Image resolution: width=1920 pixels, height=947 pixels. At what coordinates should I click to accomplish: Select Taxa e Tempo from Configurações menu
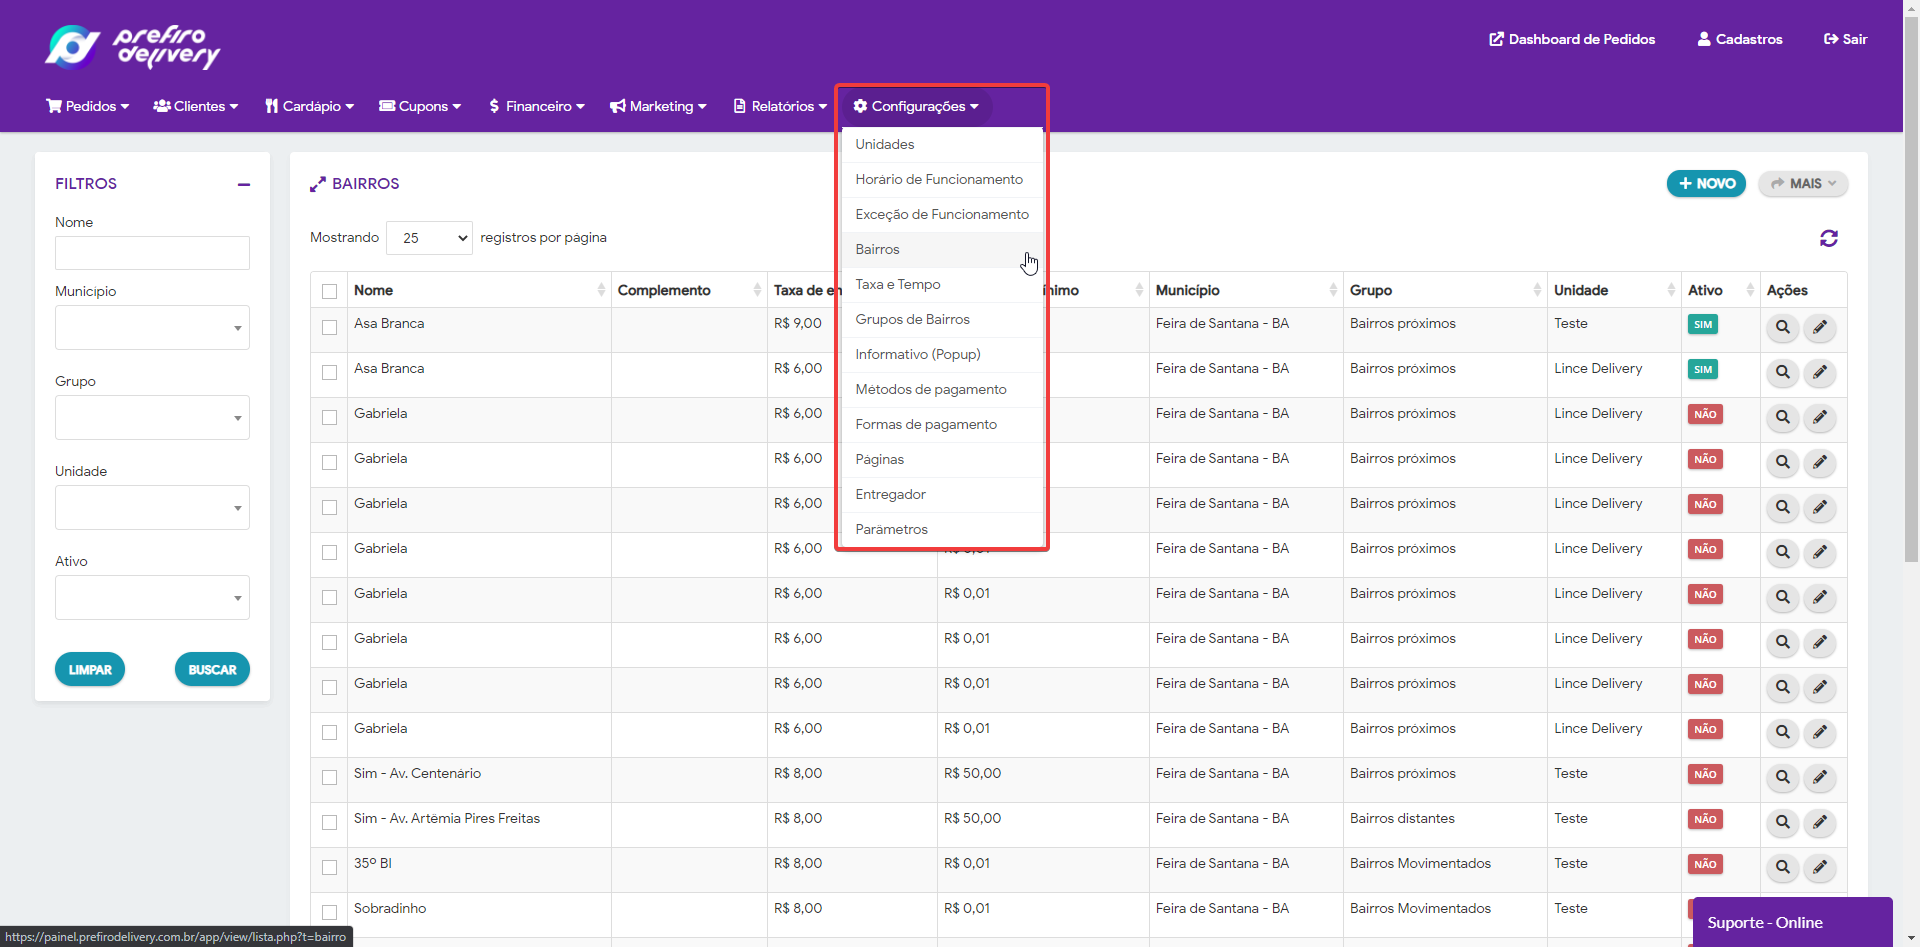(x=898, y=285)
